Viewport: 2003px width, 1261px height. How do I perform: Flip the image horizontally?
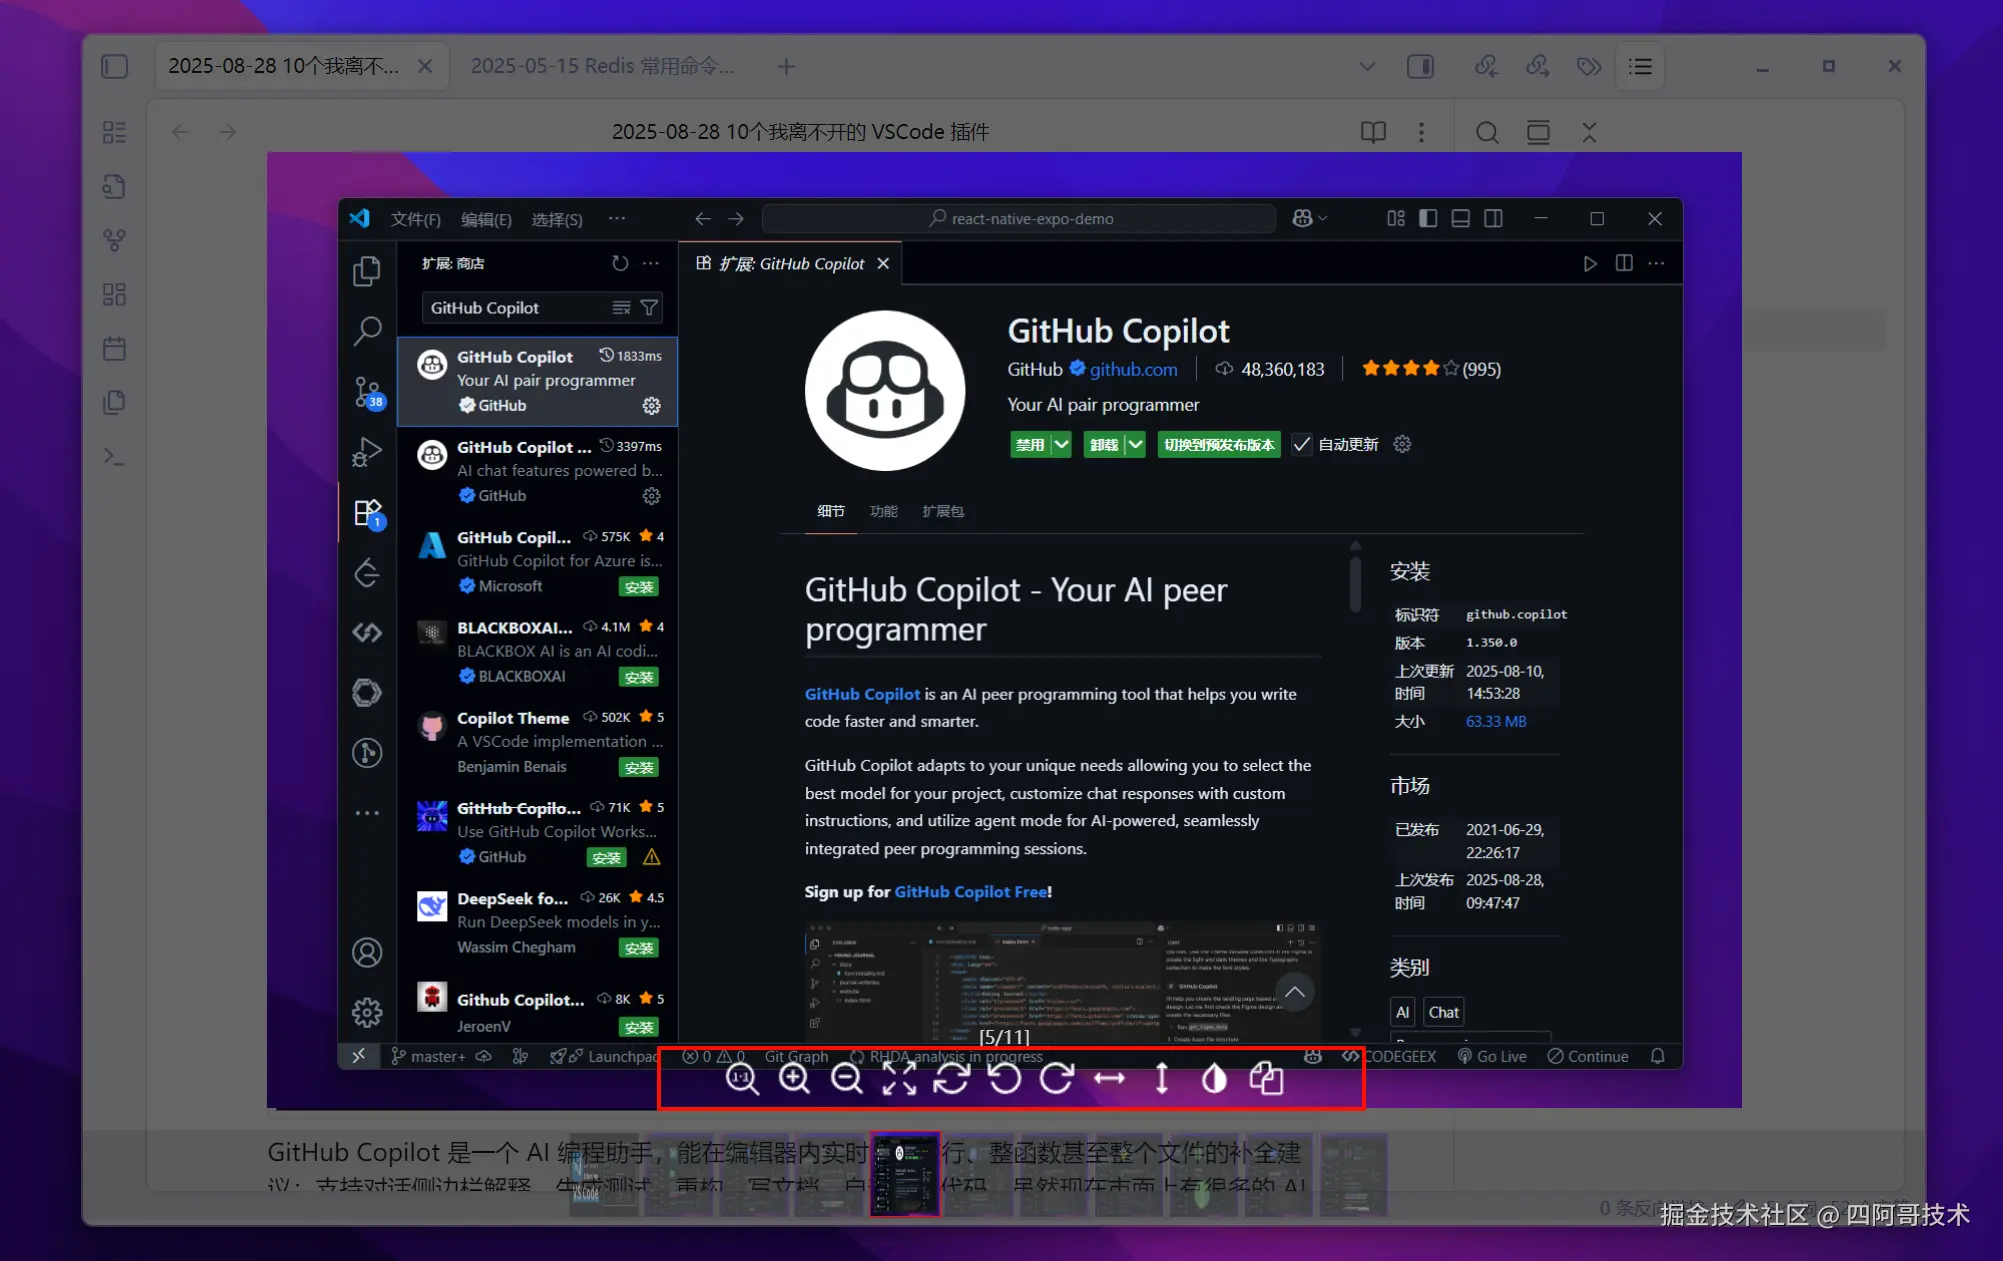click(1109, 1079)
